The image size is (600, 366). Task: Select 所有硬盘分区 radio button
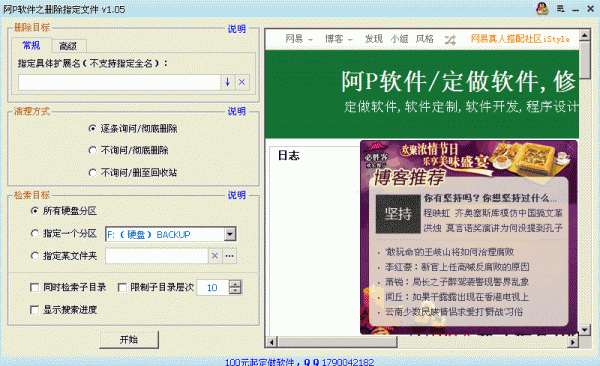point(64,211)
